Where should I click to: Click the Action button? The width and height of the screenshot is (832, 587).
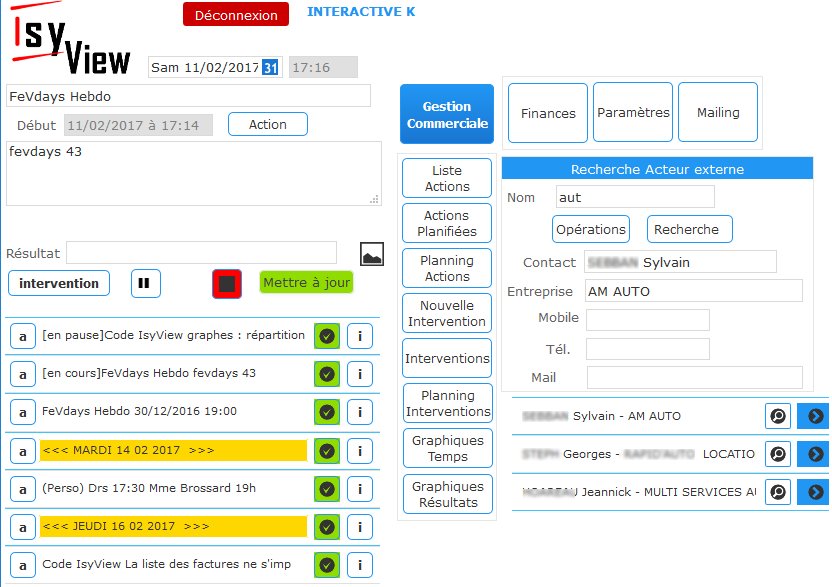[268, 124]
